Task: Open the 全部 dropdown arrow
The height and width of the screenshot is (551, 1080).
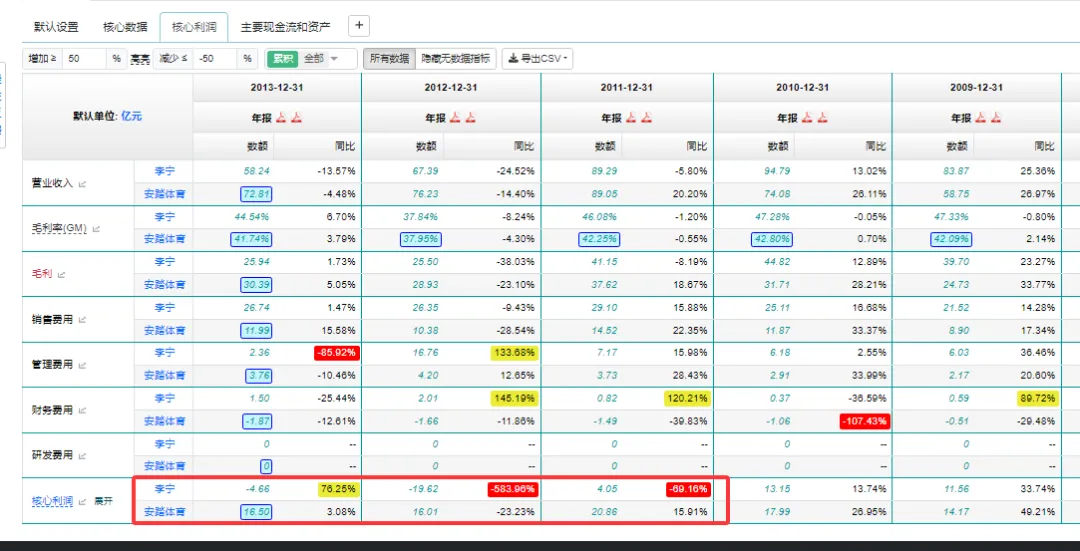Action: pos(334,59)
